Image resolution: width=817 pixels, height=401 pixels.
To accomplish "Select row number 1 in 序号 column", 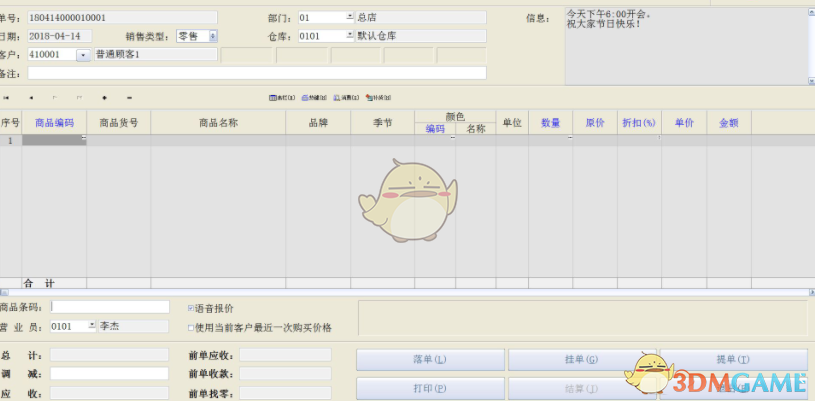I will click(10, 141).
